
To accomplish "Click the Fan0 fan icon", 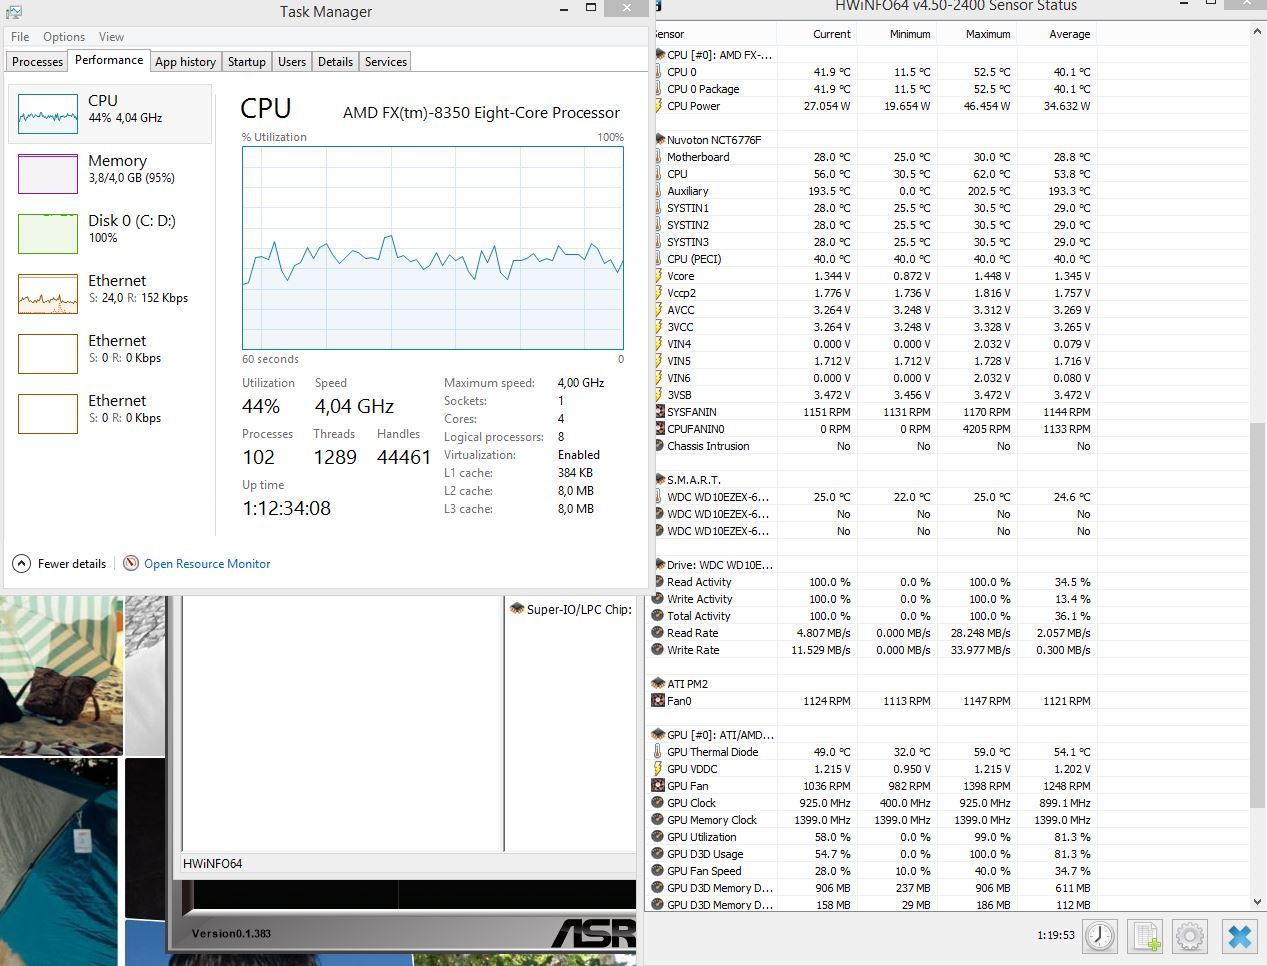I will (658, 701).
